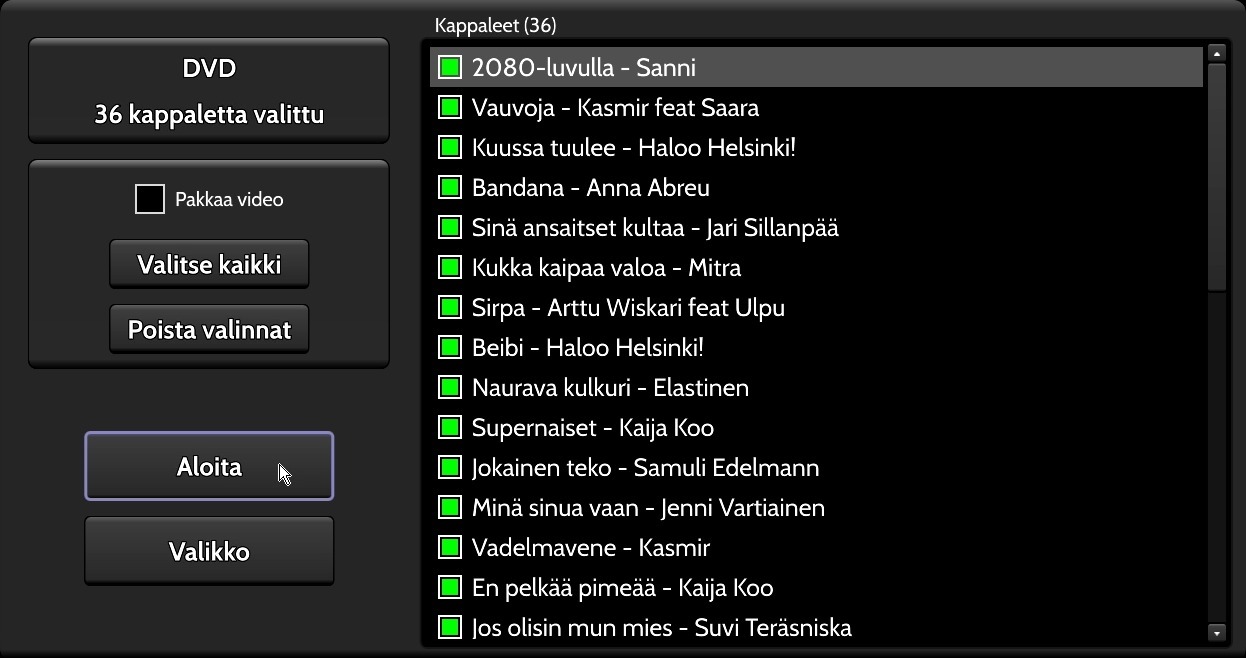This screenshot has height=658, width=1246.
Task: Select song title Vadelmavene - Kasmir
Action: pos(591,548)
